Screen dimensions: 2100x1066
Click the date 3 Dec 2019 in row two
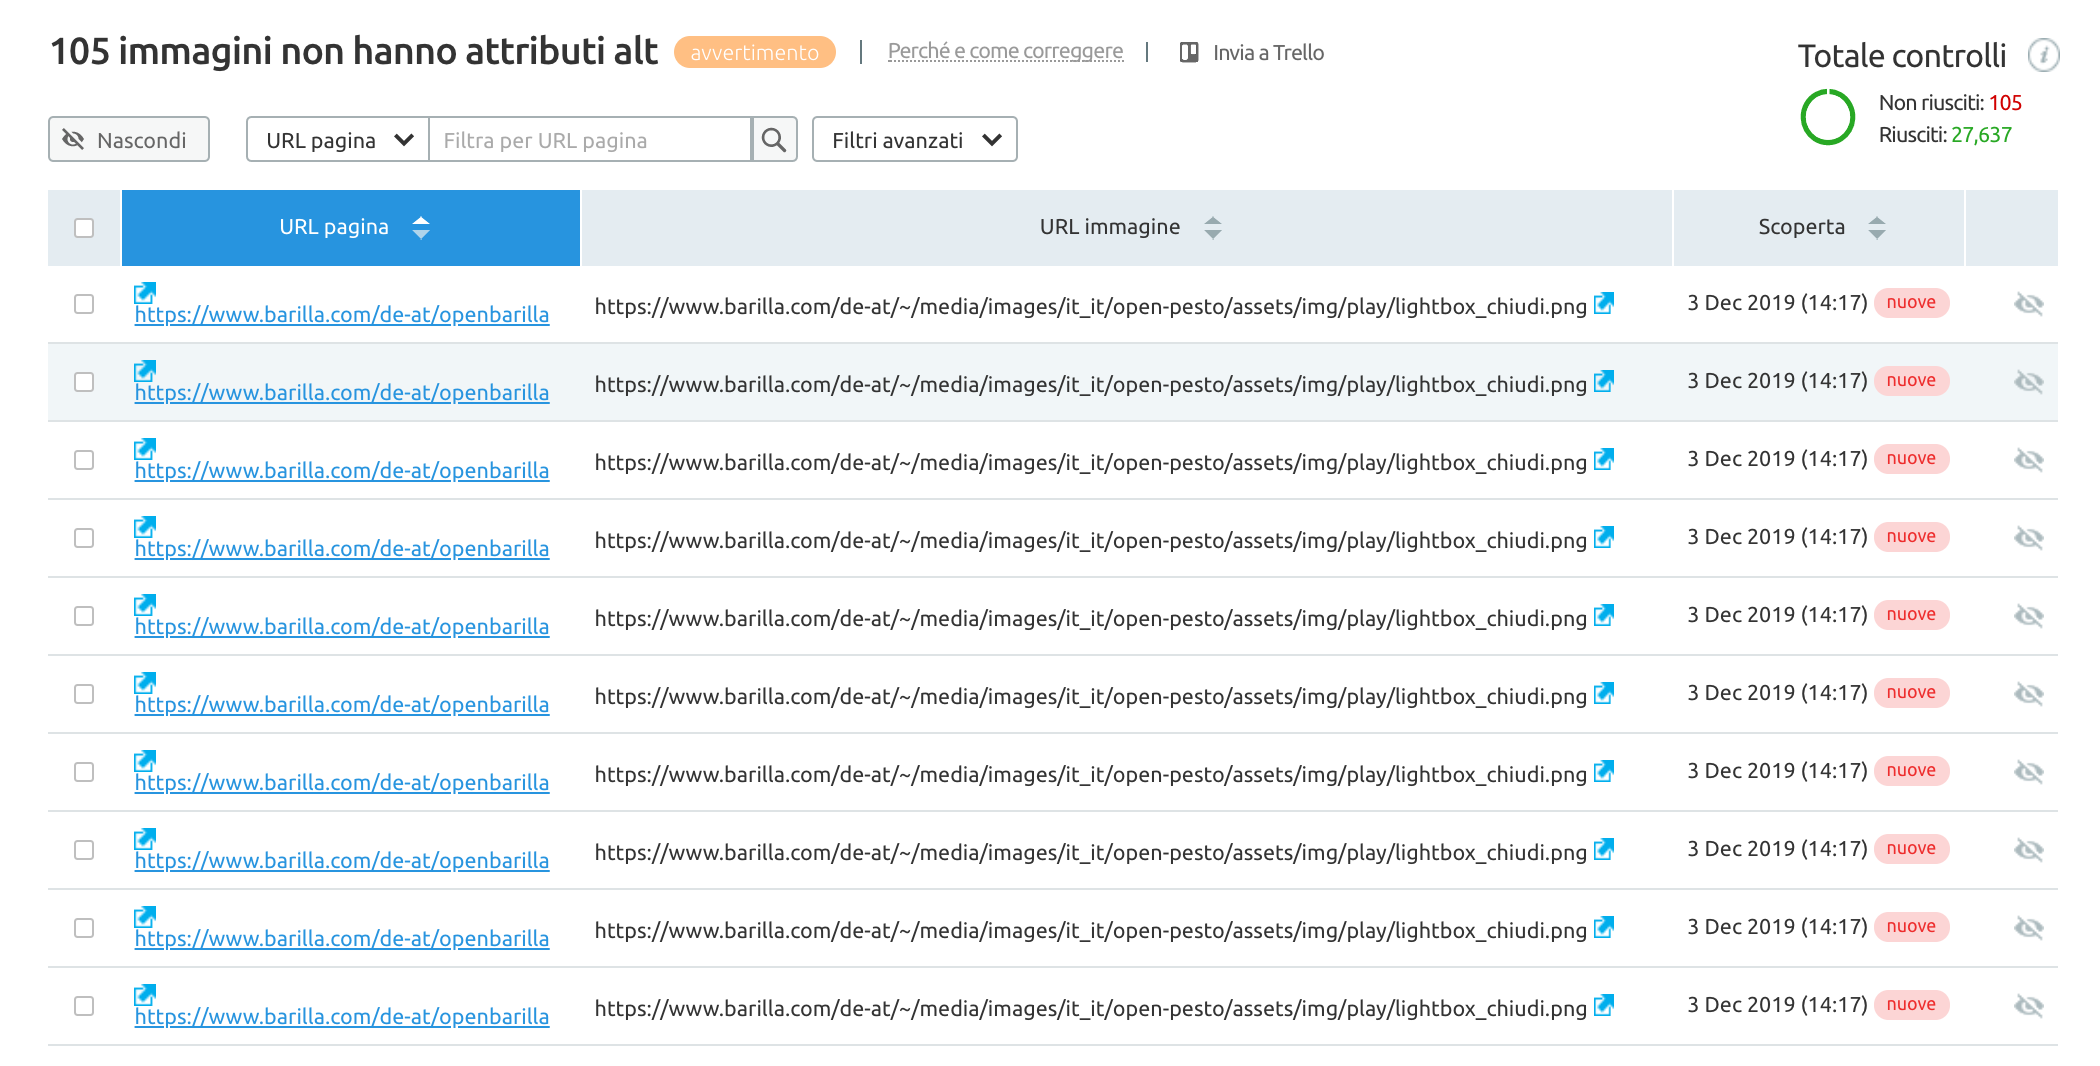(1777, 381)
